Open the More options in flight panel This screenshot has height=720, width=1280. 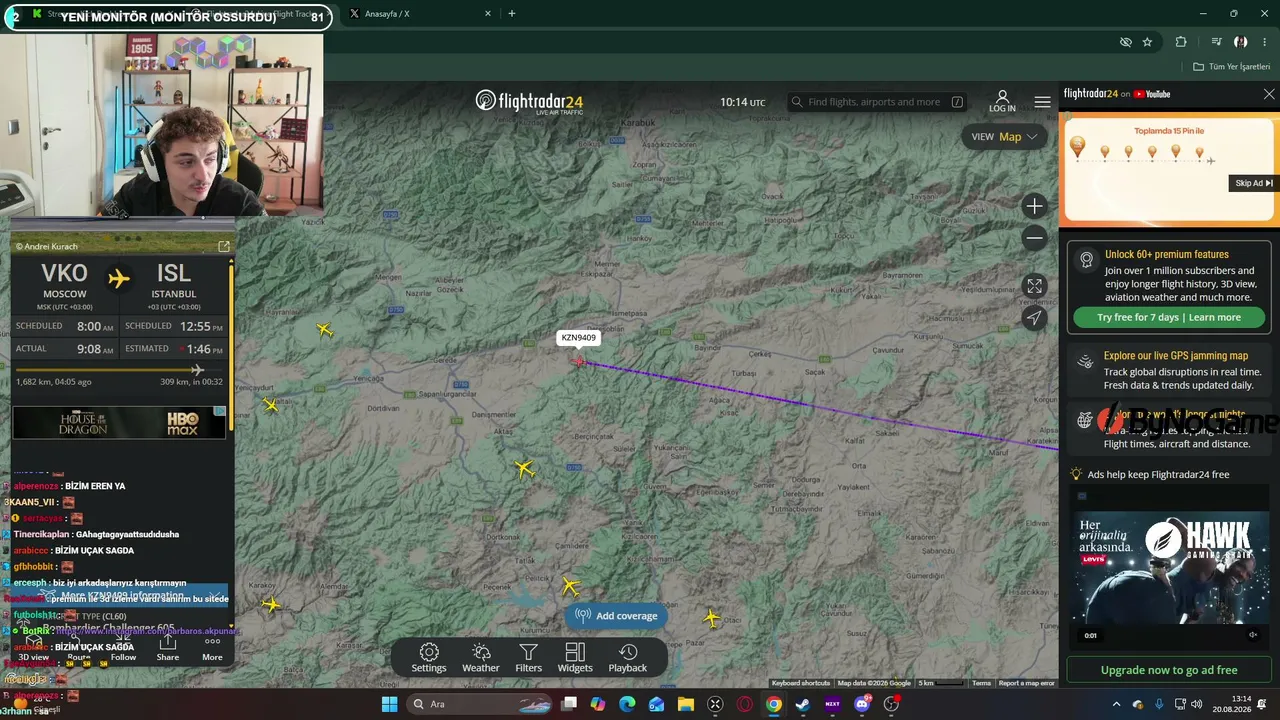coord(212,648)
